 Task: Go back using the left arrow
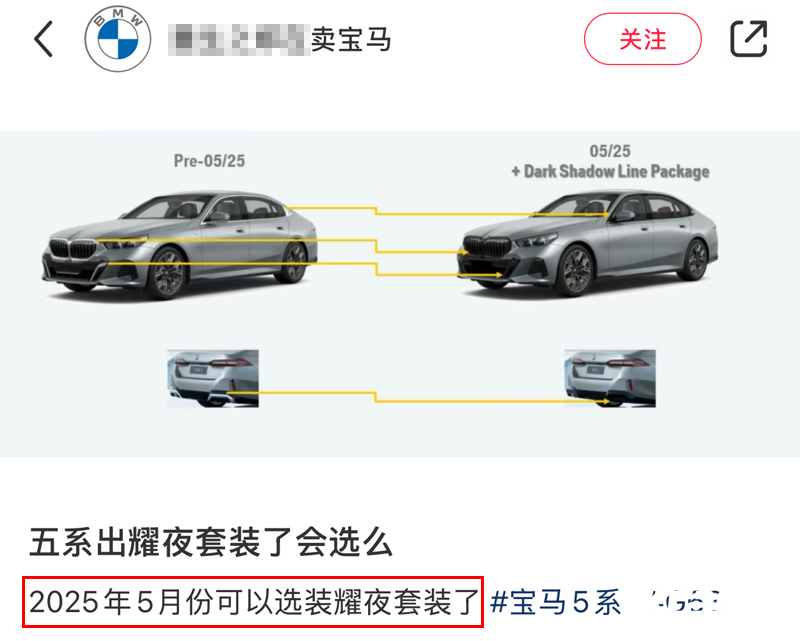point(44,39)
